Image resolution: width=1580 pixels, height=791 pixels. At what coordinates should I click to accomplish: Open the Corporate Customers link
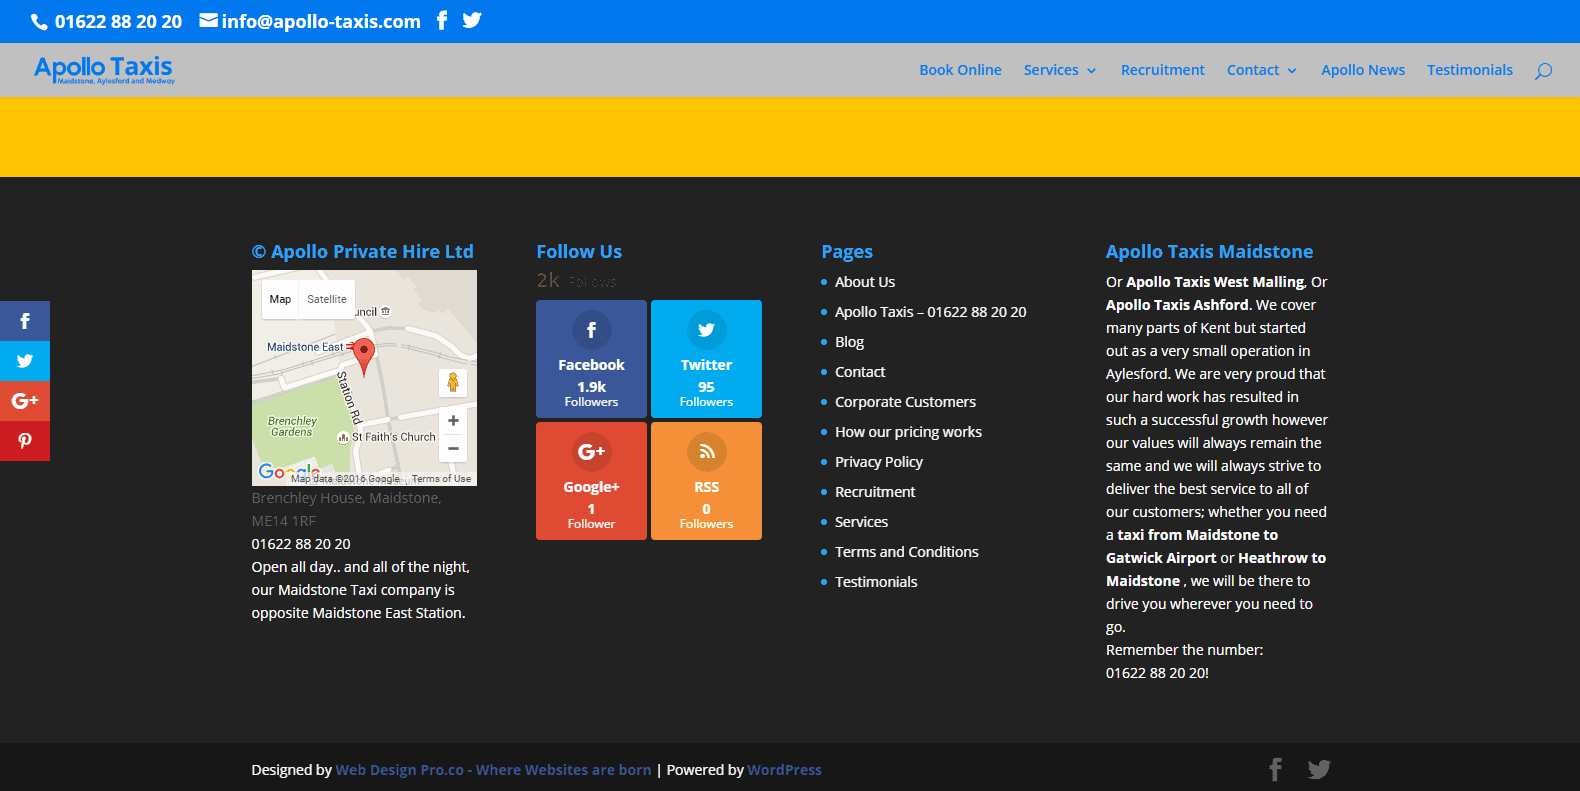pos(905,402)
